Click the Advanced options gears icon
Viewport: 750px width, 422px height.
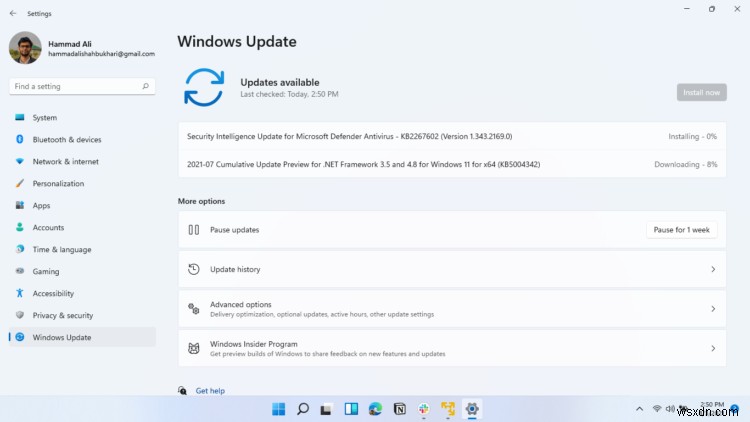pyautogui.click(x=194, y=309)
